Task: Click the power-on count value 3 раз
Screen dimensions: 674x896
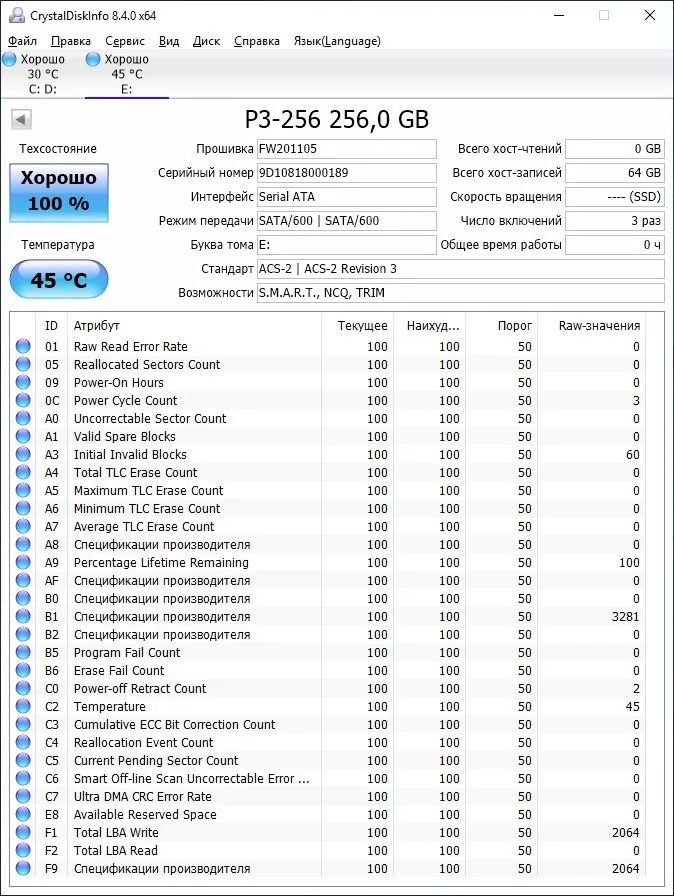Action: [x=615, y=221]
